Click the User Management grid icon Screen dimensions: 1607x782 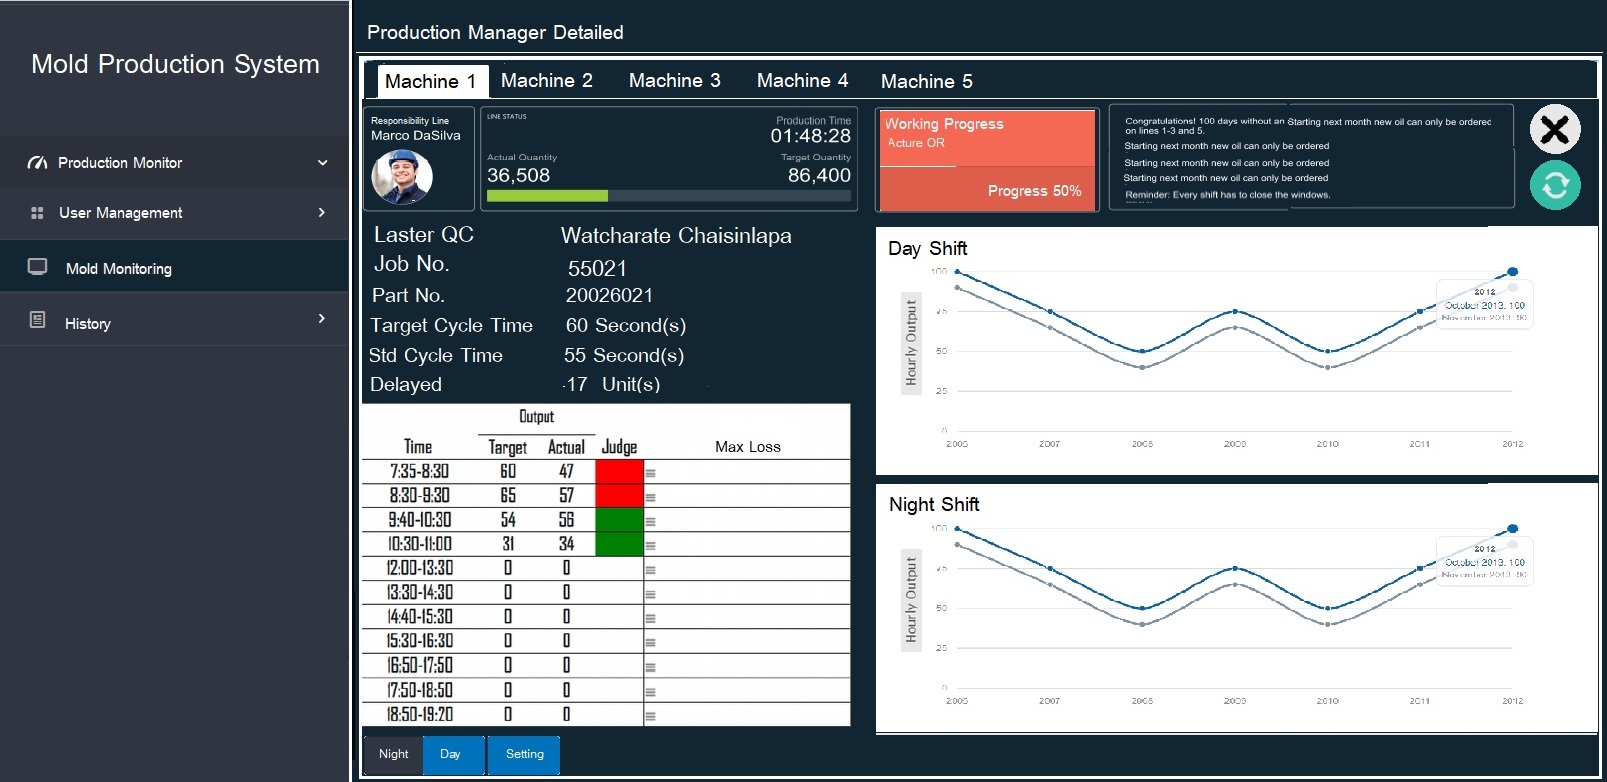(37, 213)
